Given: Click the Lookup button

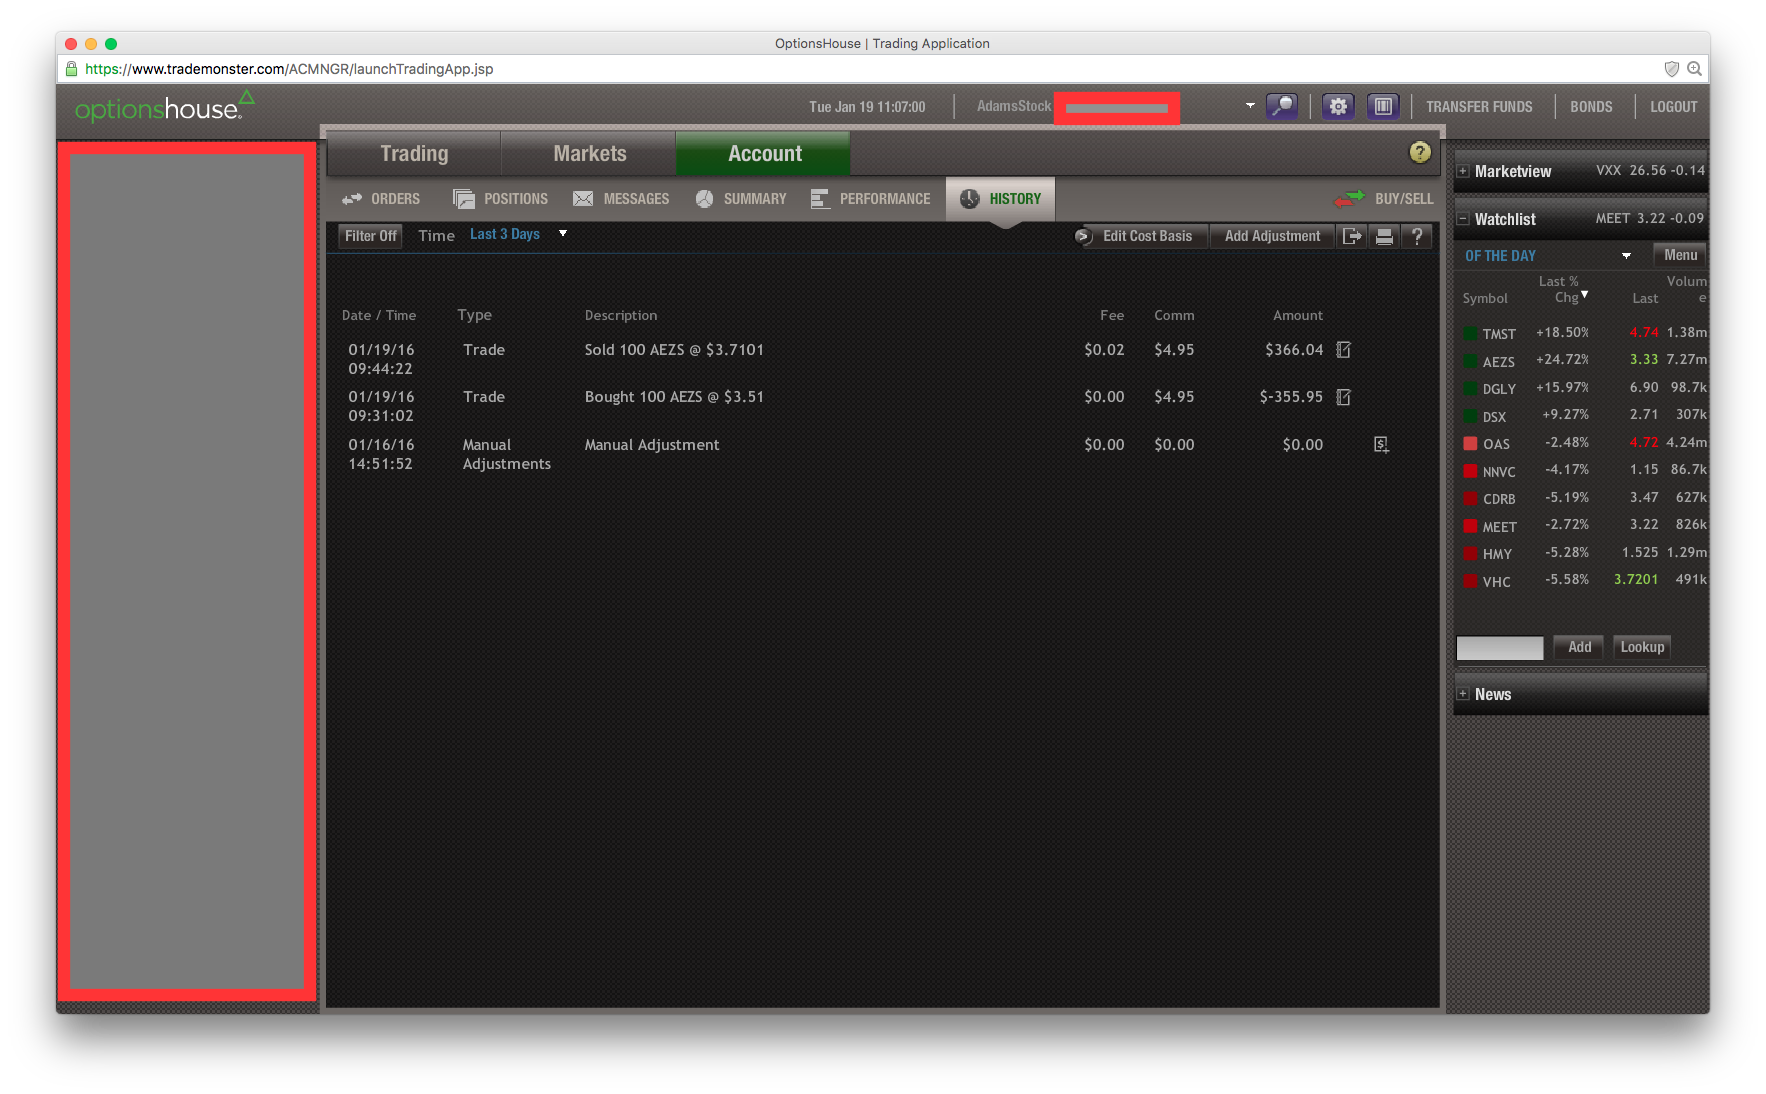Looking at the screenshot, I should click(1642, 647).
